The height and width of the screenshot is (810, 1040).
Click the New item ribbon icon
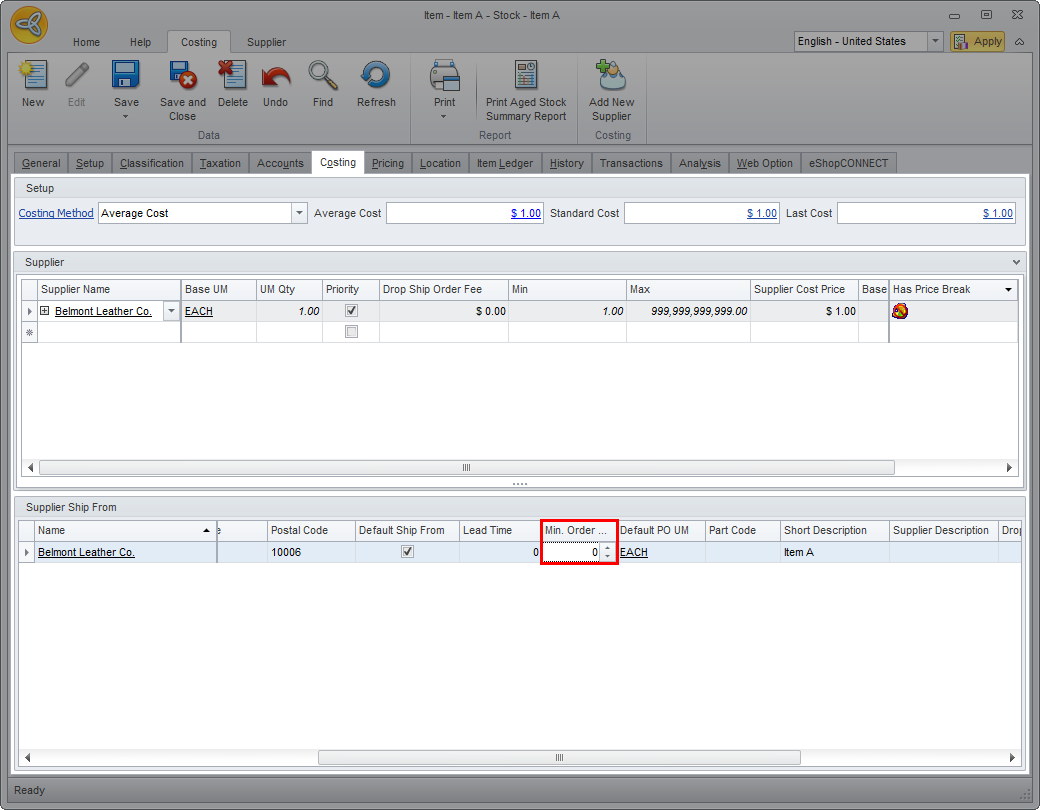(33, 77)
